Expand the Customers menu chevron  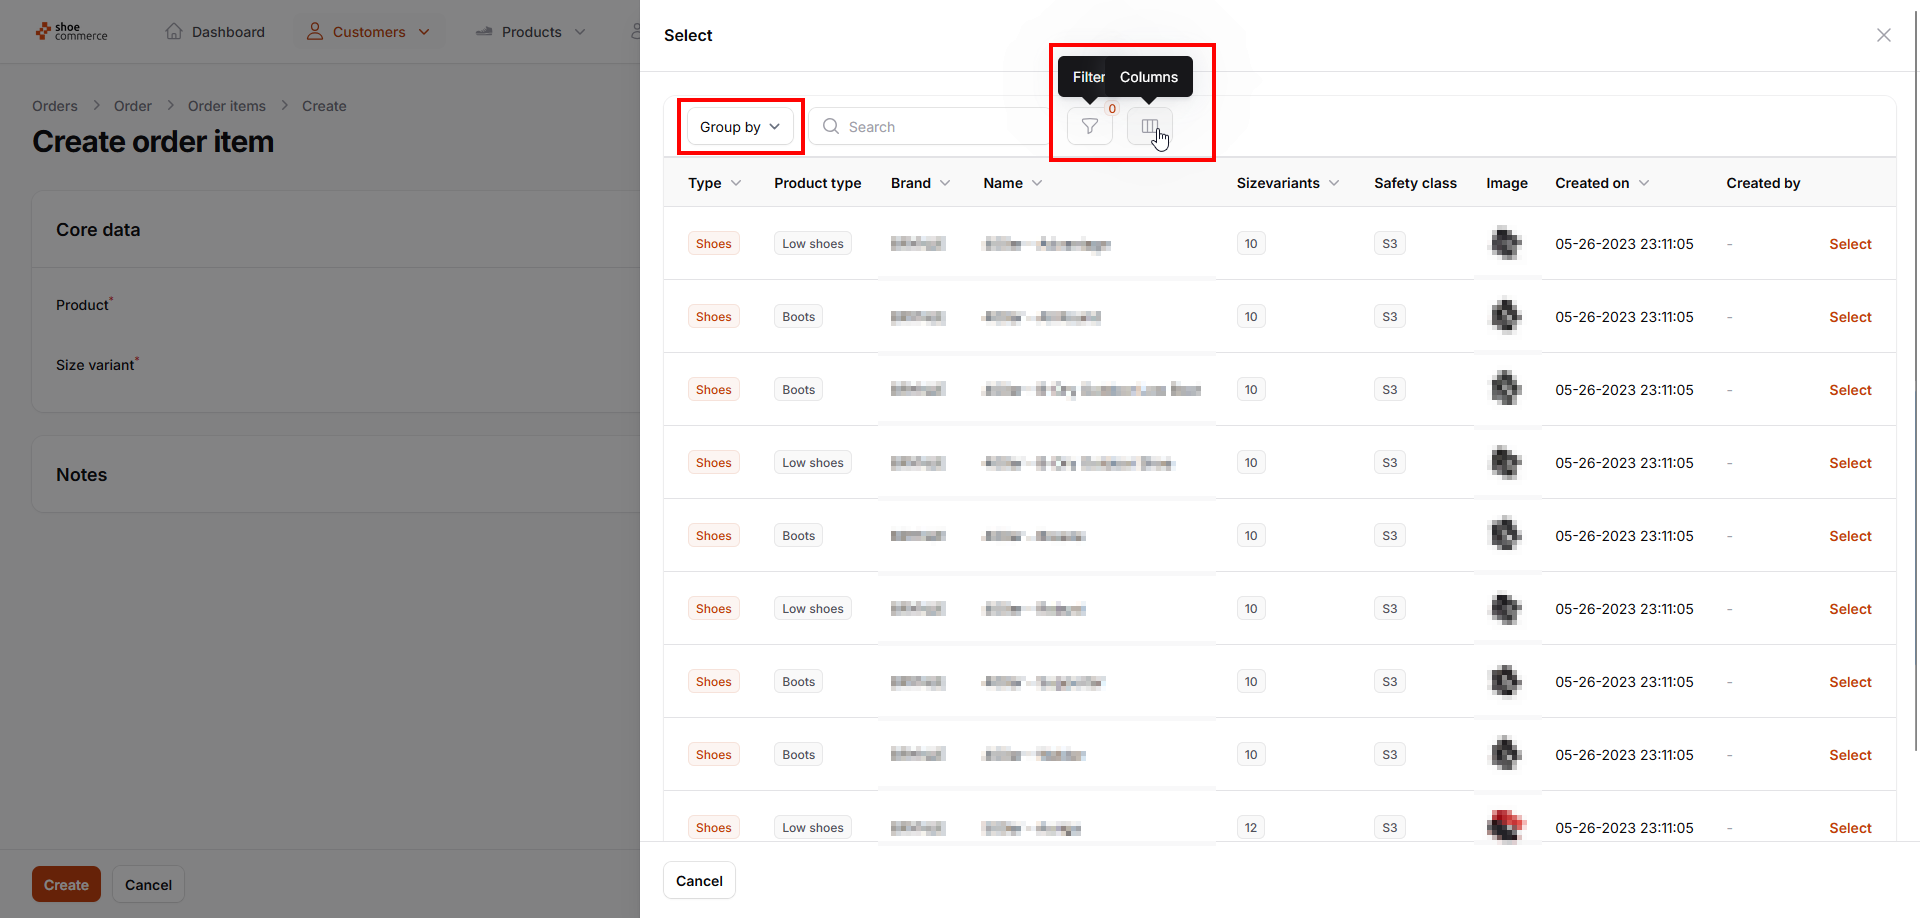424,32
